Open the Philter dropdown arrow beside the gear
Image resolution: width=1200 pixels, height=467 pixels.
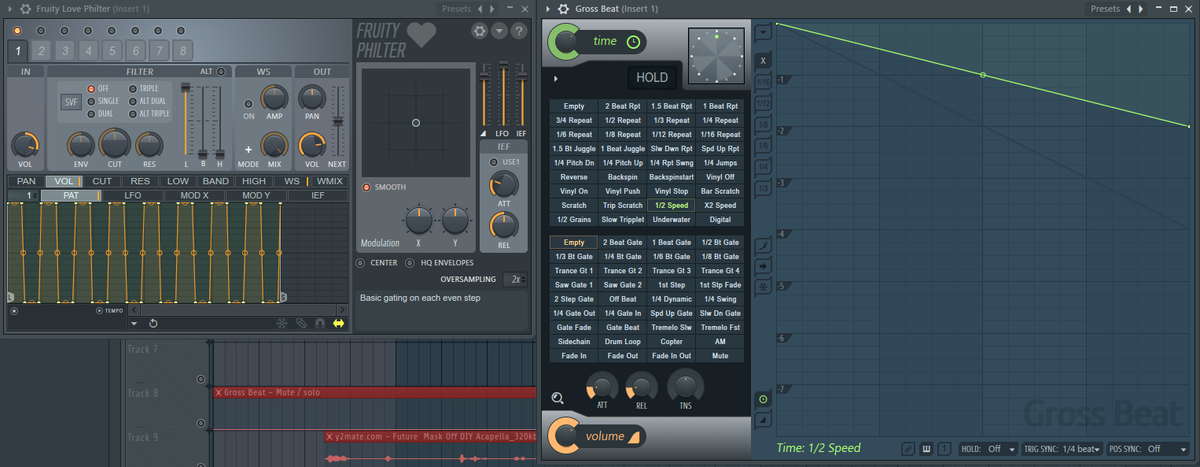(x=500, y=31)
